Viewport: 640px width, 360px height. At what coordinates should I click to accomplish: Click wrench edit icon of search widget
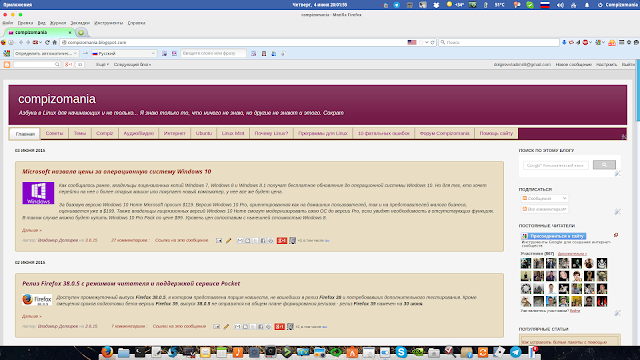point(618,173)
